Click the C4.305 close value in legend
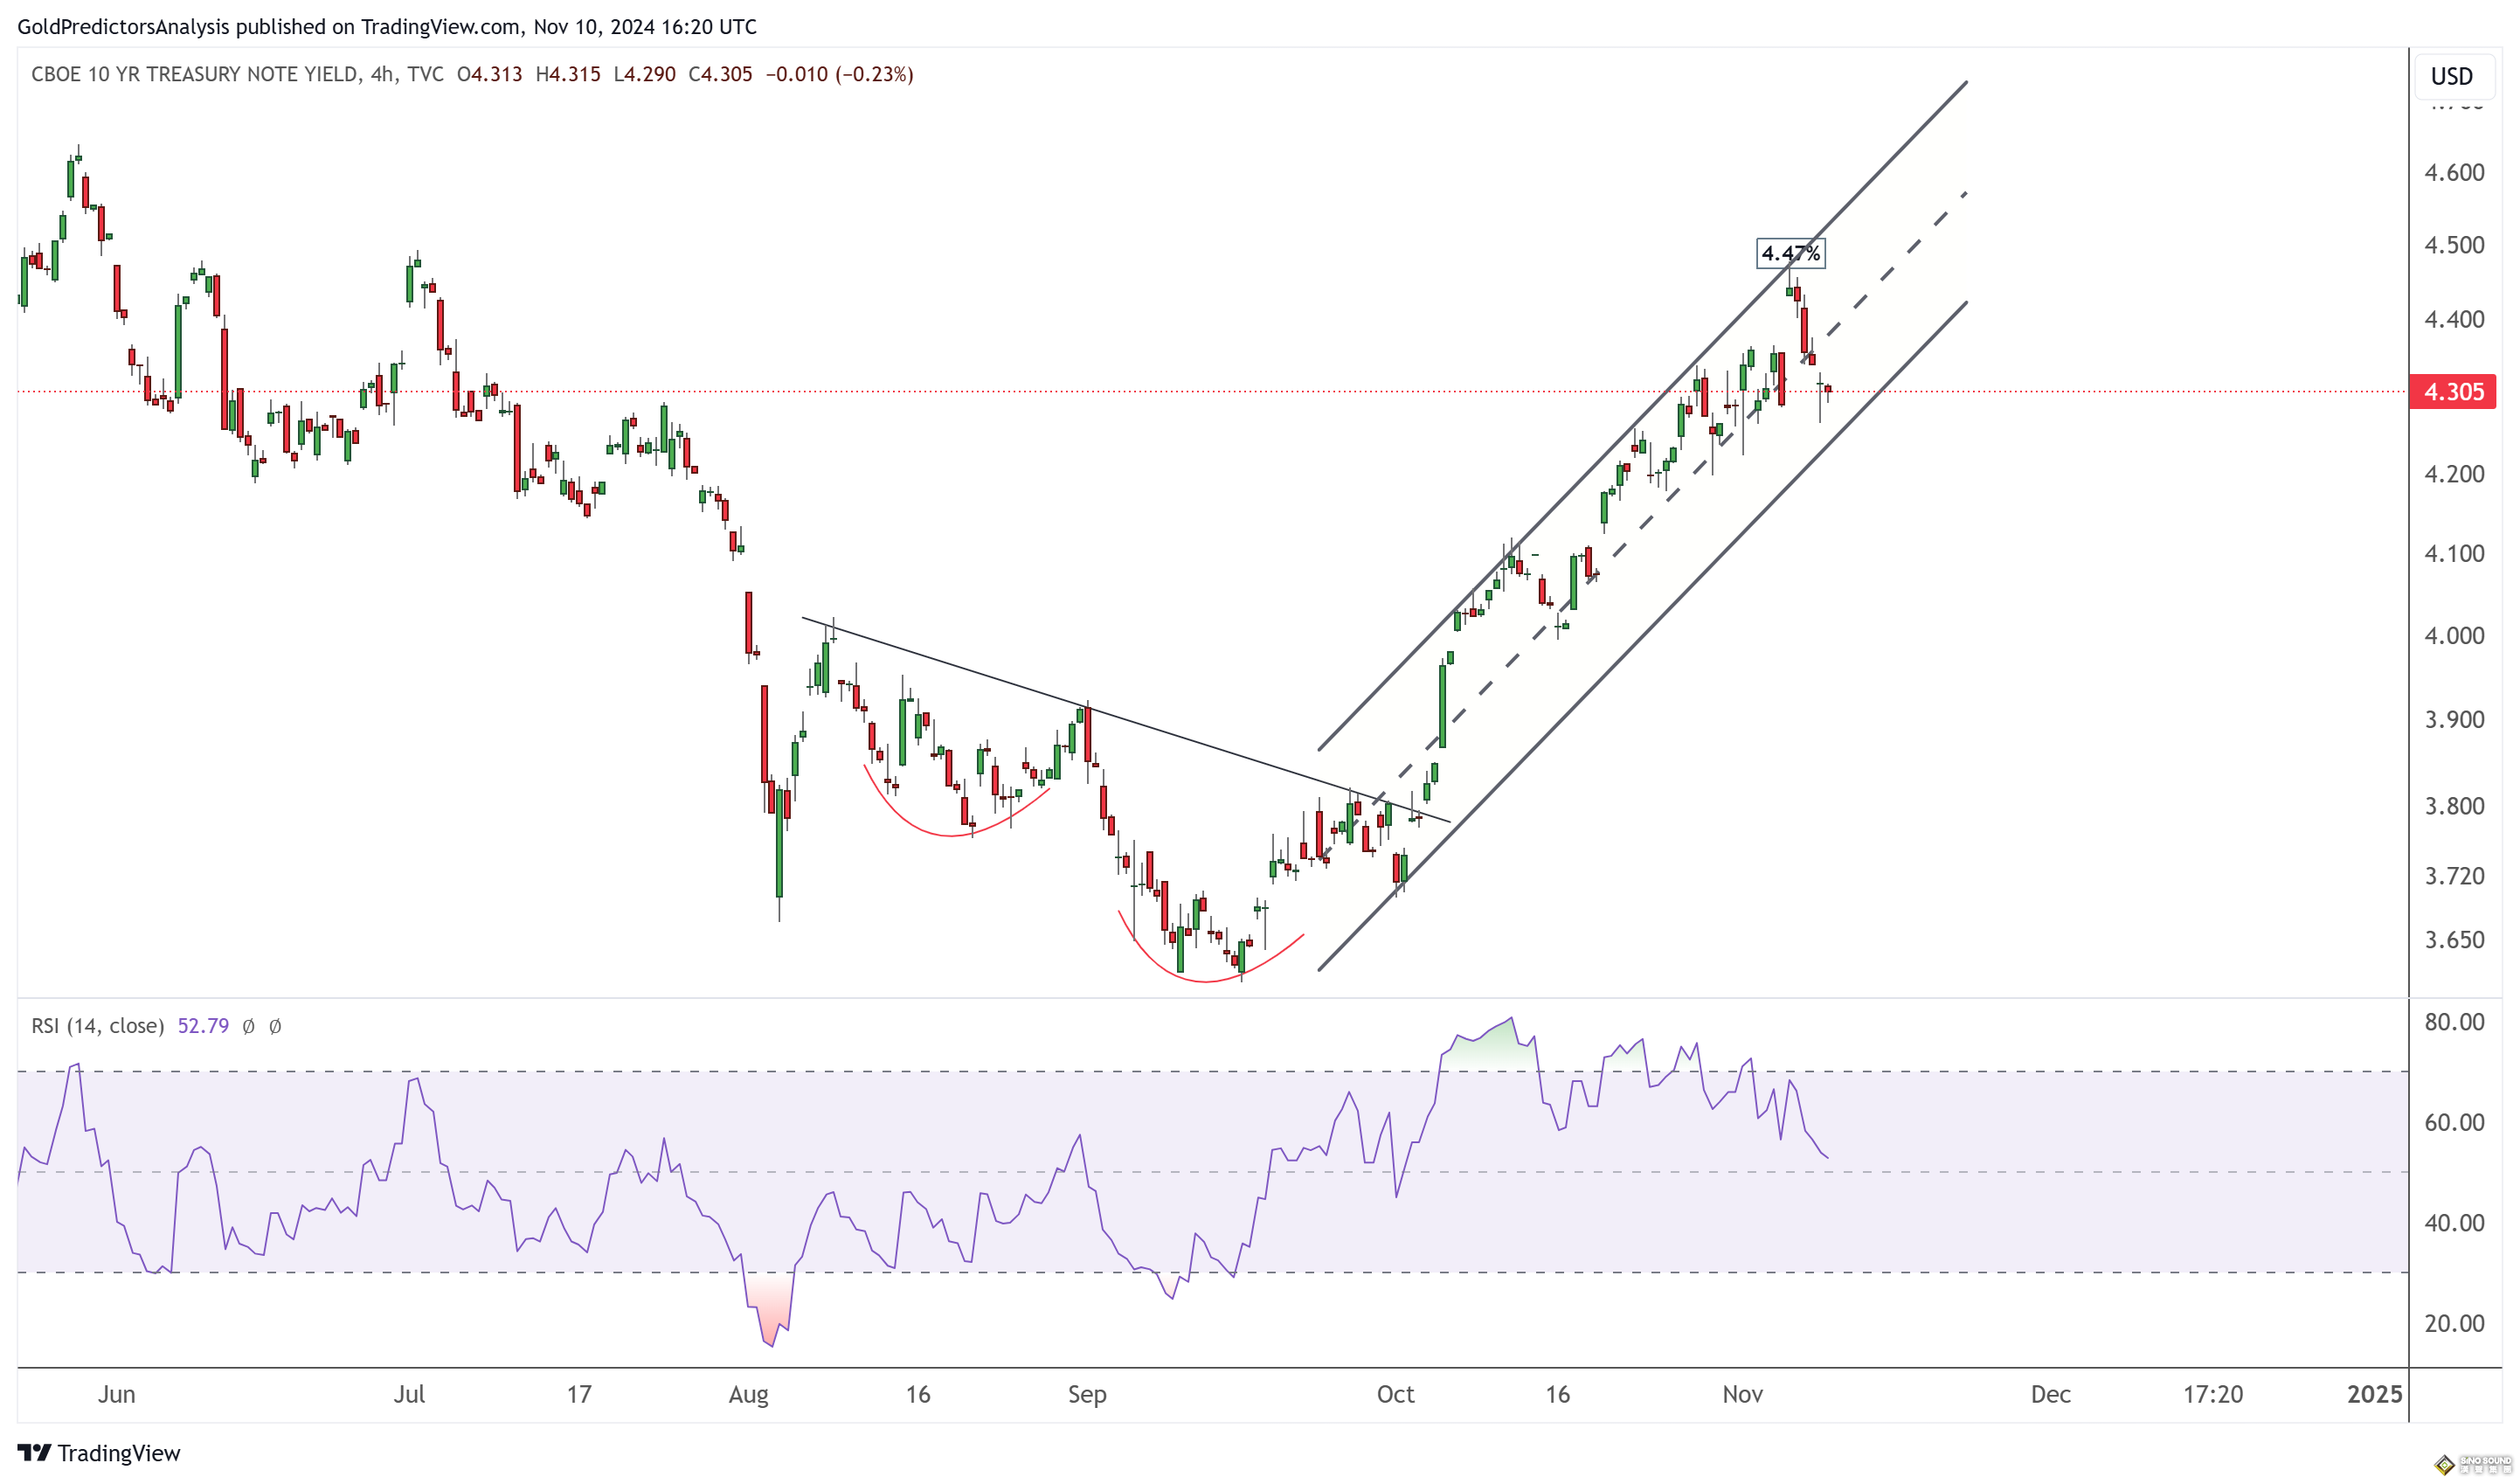 click(x=720, y=74)
